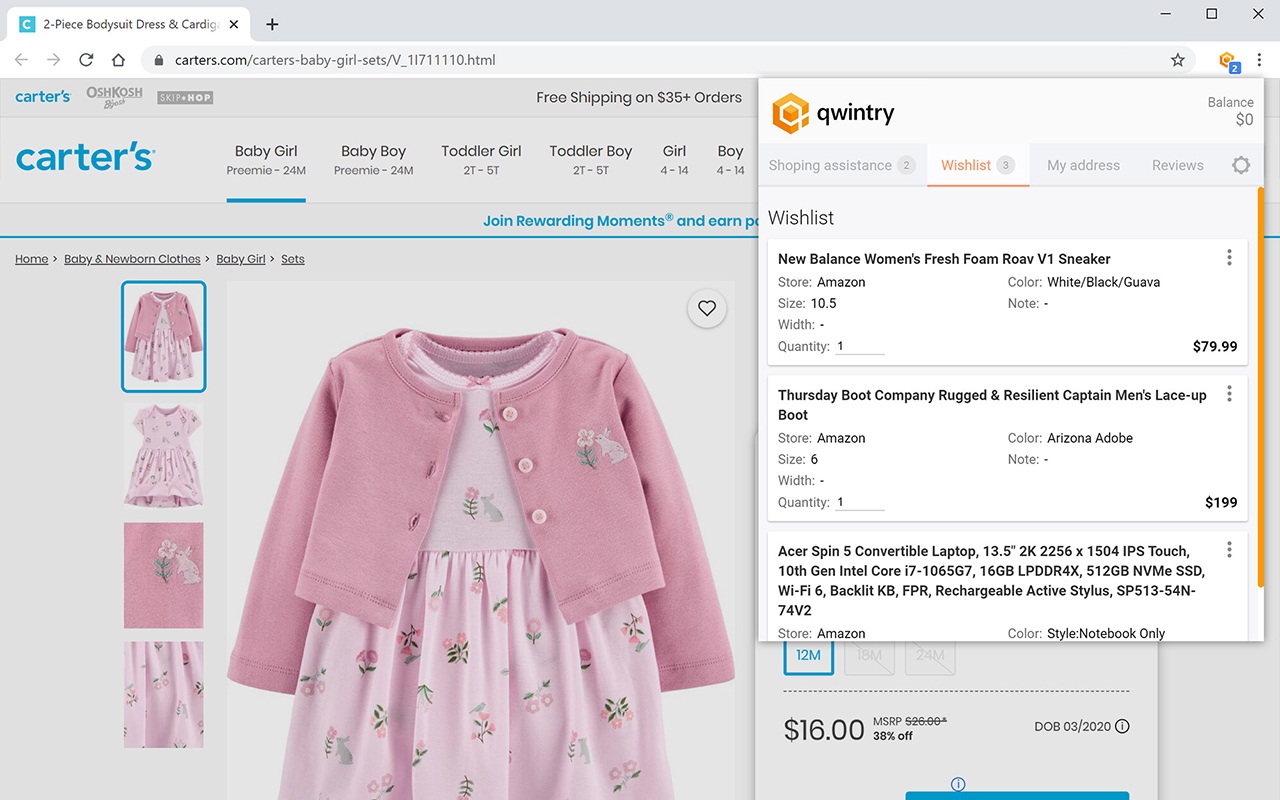Open Chrome three-dot menu

(1260, 60)
